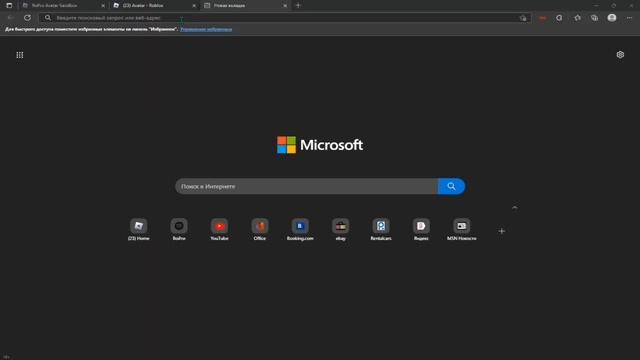Open the MSN Новости quick link tile
Viewport: 640px width, 360px height.
462,229
